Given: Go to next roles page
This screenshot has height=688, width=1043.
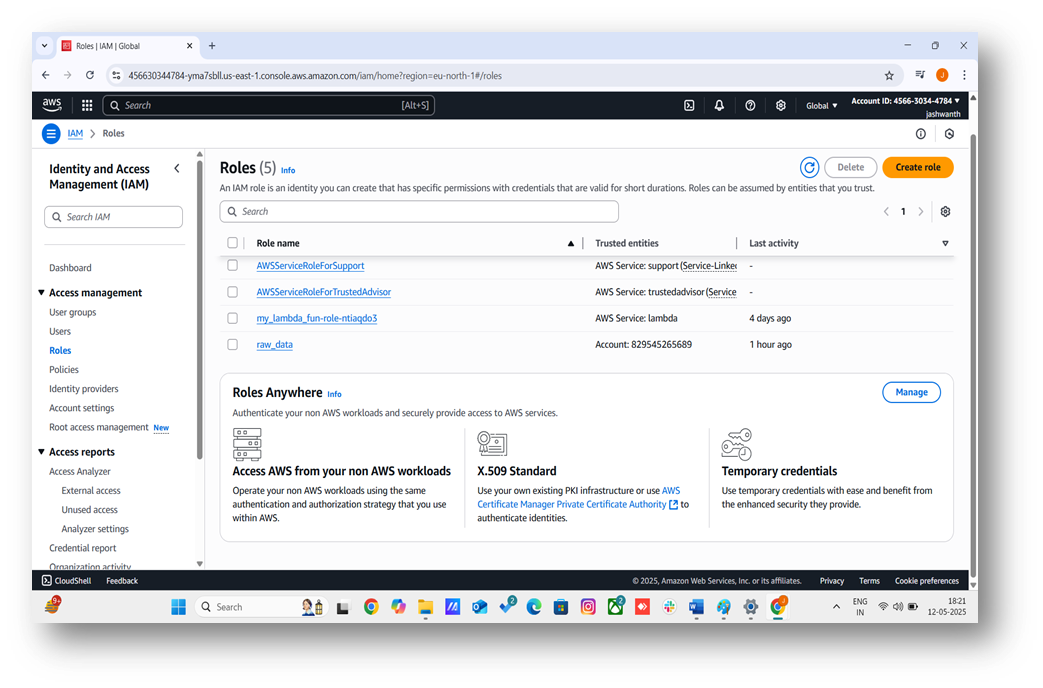Looking at the screenshot, I should (921, 212).
